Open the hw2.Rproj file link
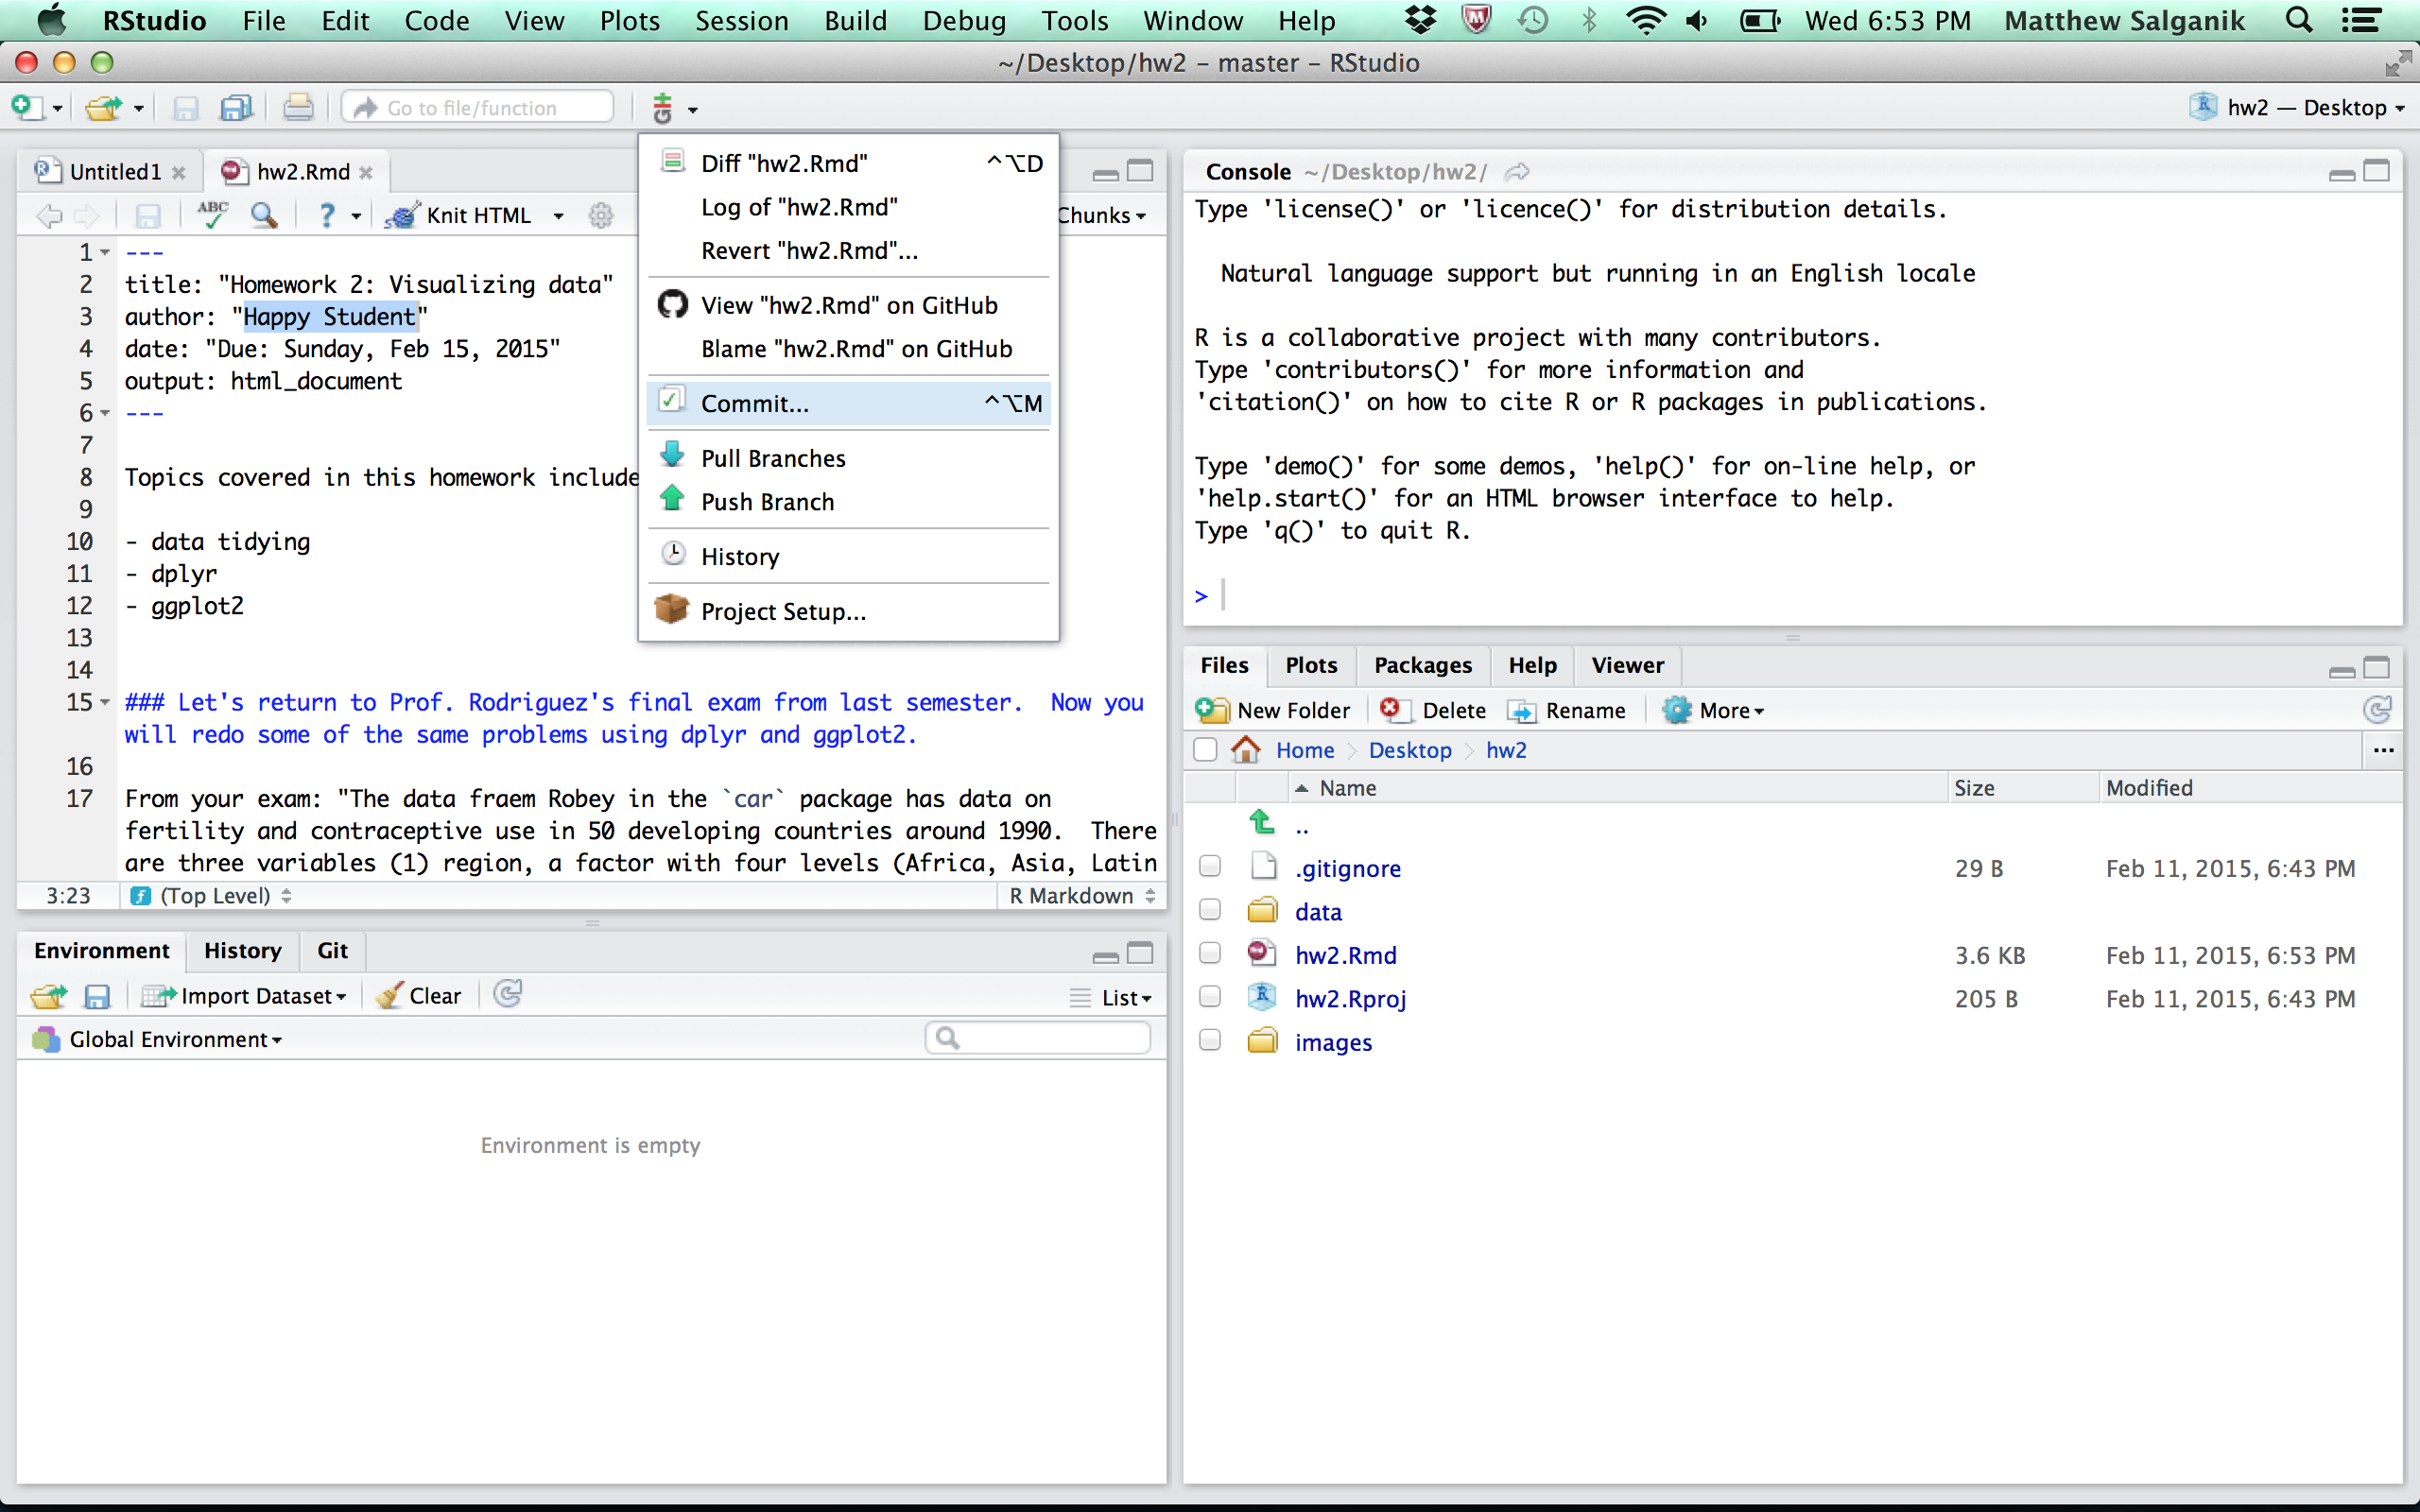The height and width of the screenshot is (1512, 2420). point(1350,998)
